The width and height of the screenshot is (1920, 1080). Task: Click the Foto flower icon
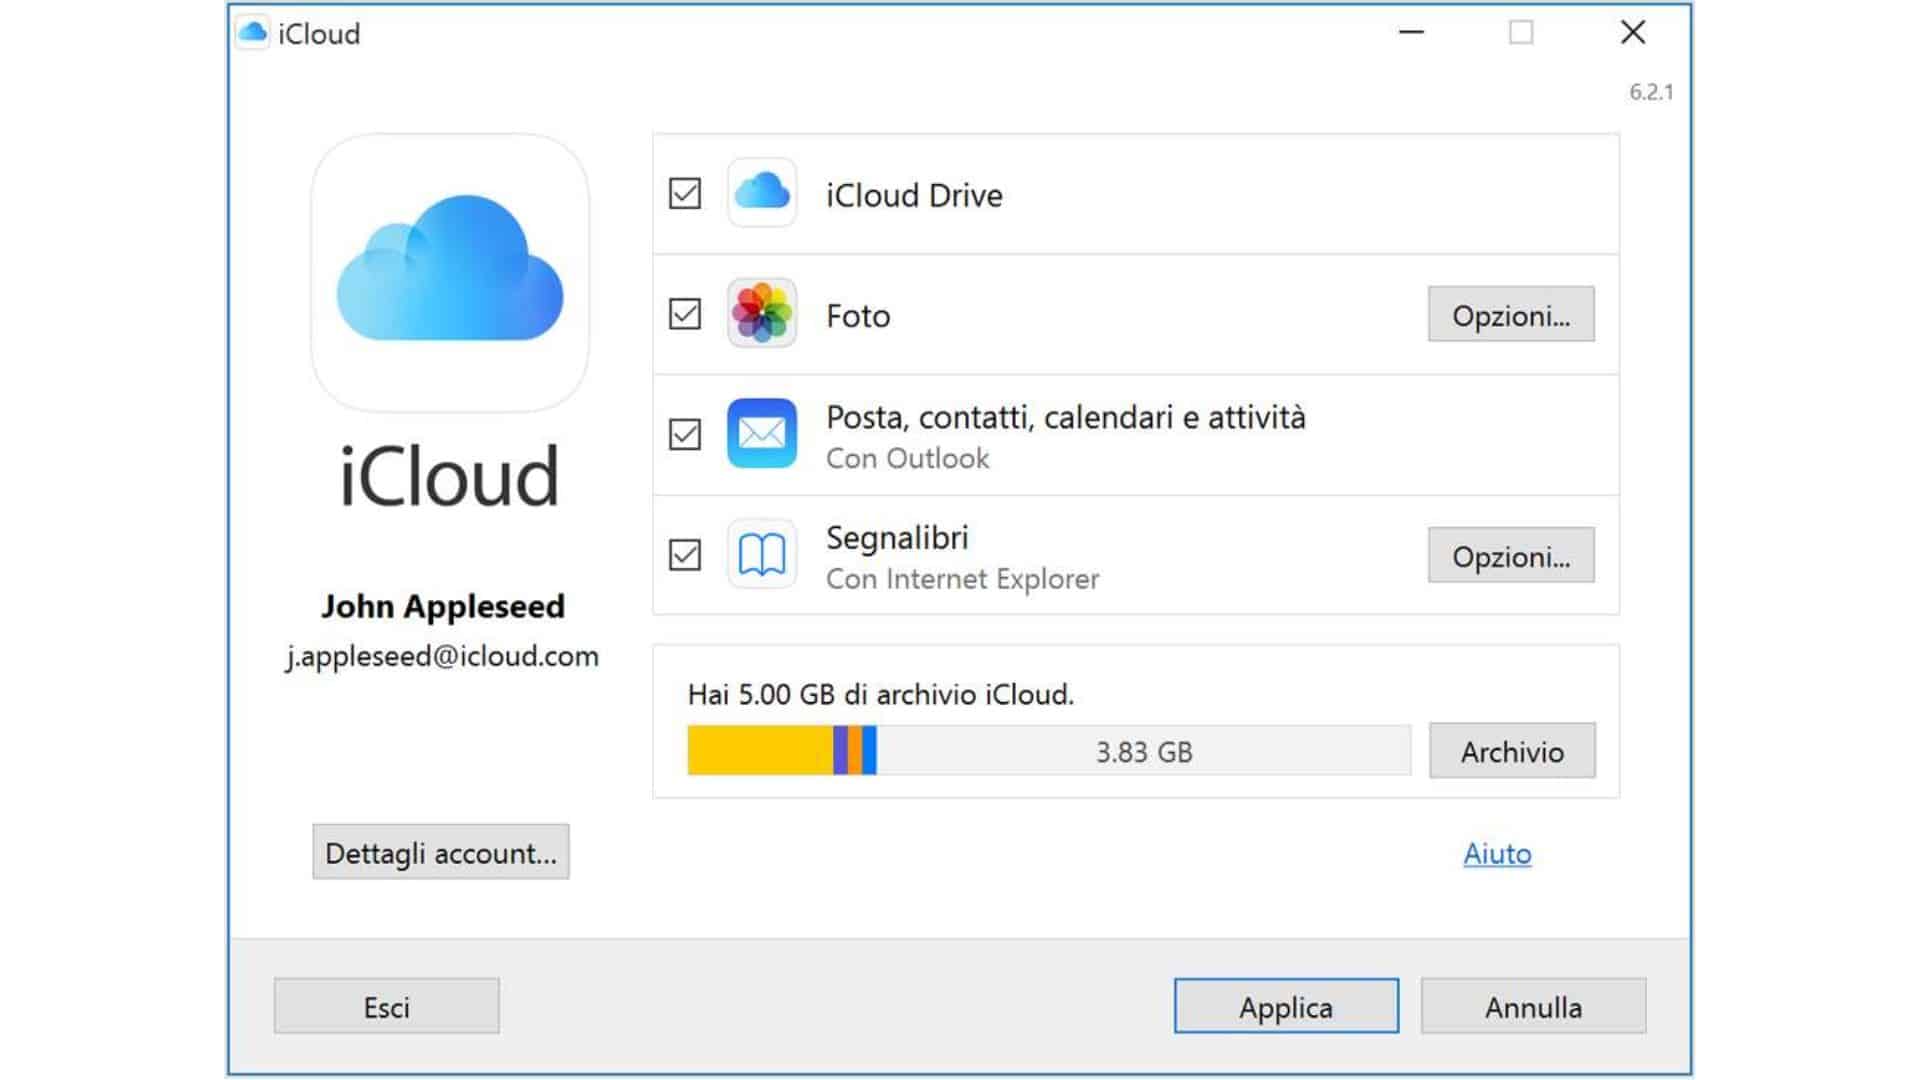762,314
